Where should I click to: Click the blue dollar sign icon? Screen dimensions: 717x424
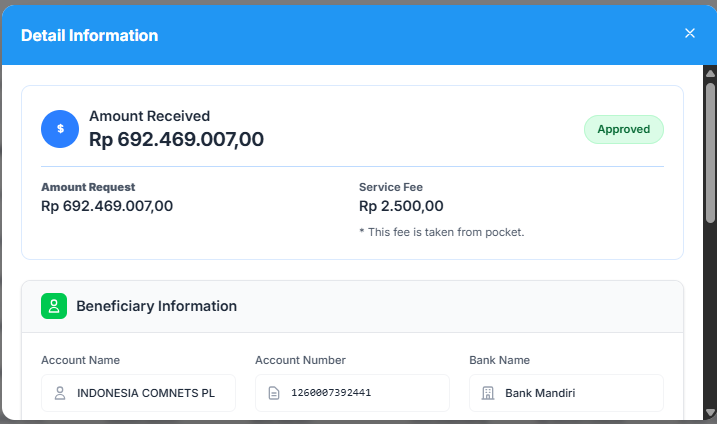coord(60,129)
